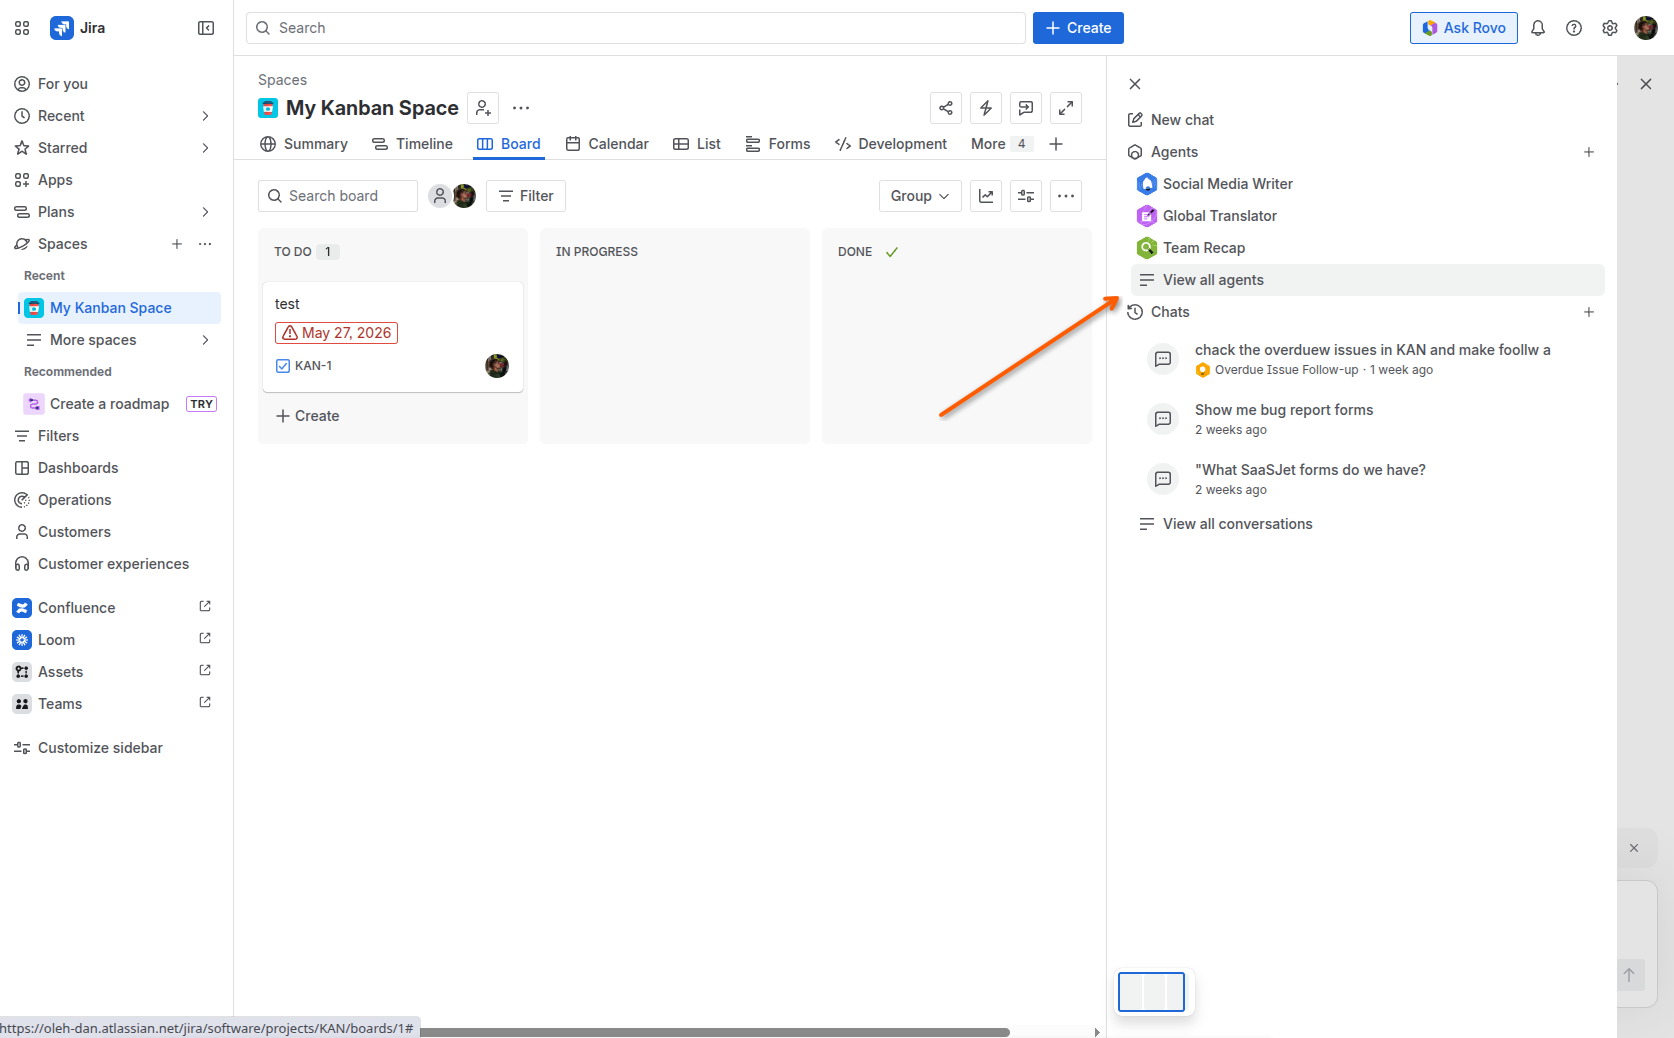Open the Group dropdown
The height and width of the screenshot is (1038, 1674).
(920, 196)
